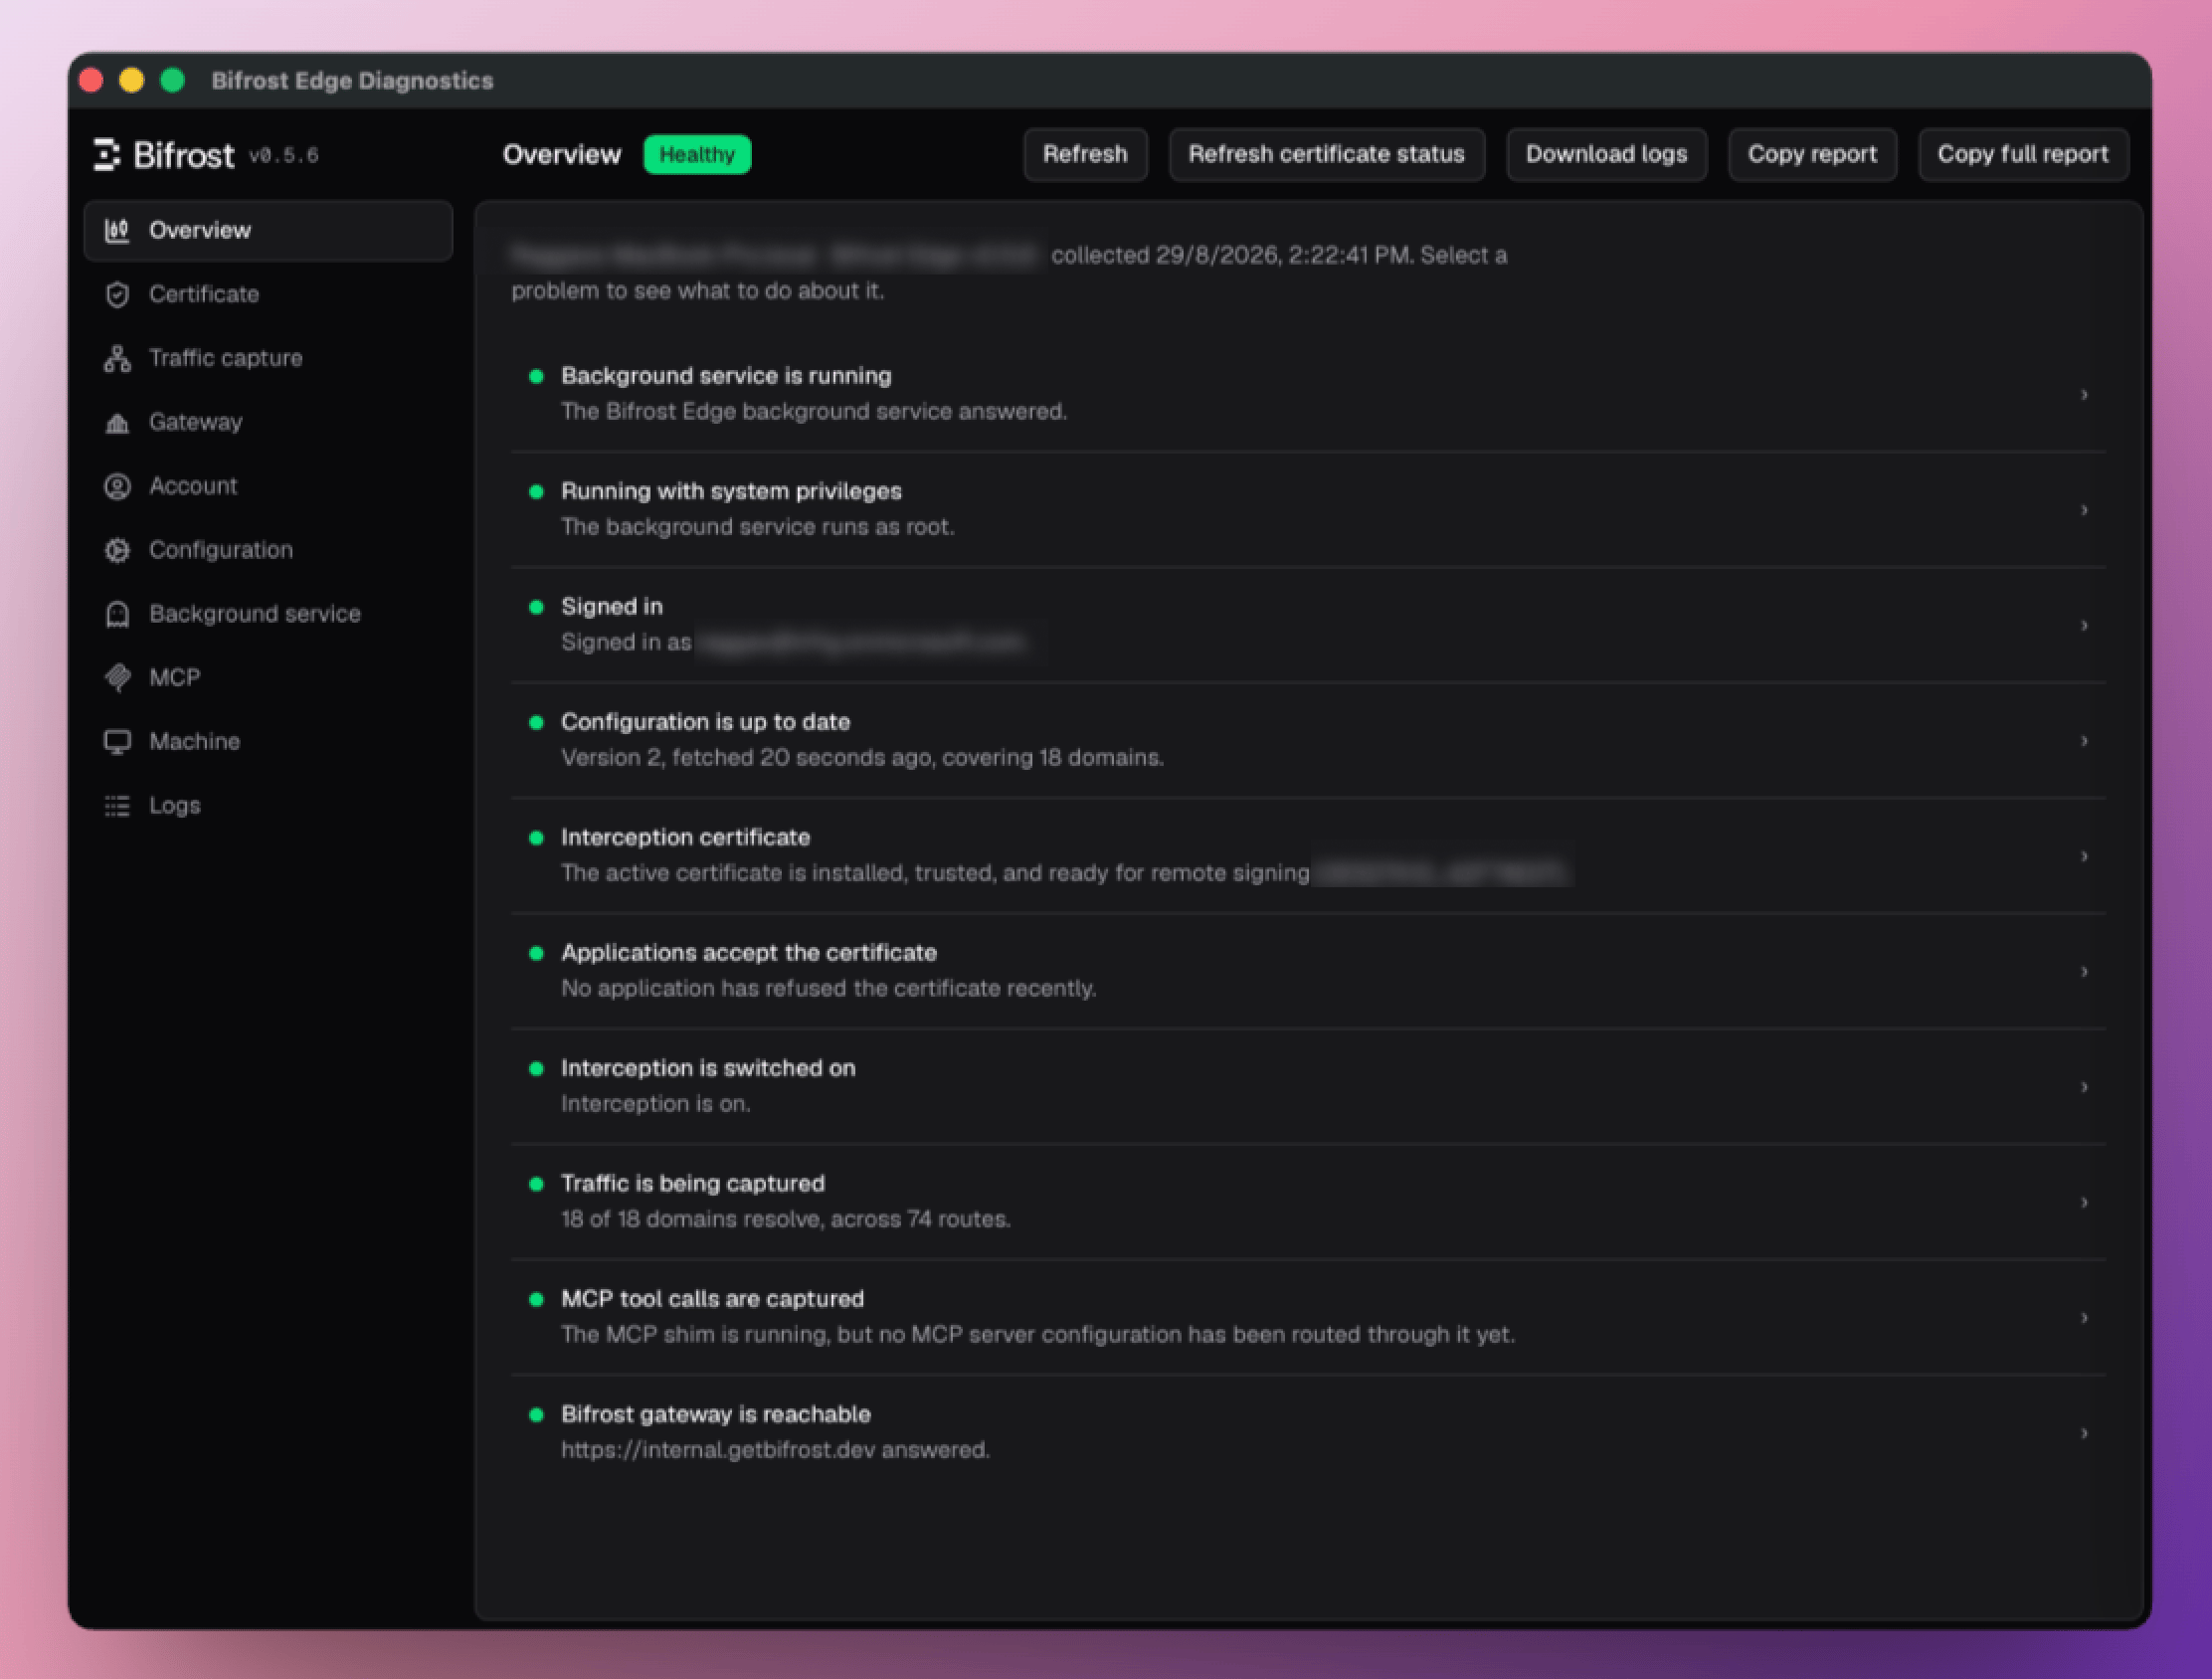Click the Gateway building icon
The image size is (2212, 1679).
117,423
